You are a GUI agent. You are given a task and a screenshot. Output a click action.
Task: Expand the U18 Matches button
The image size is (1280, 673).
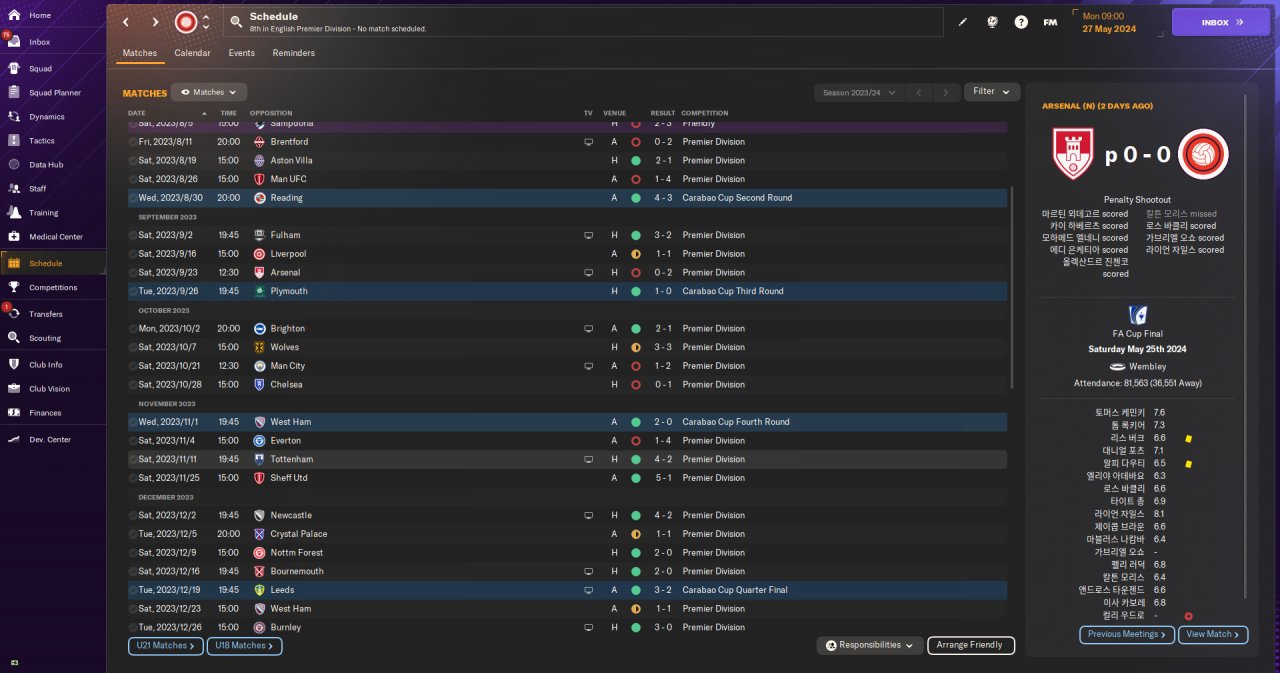(x=245, y=646)
